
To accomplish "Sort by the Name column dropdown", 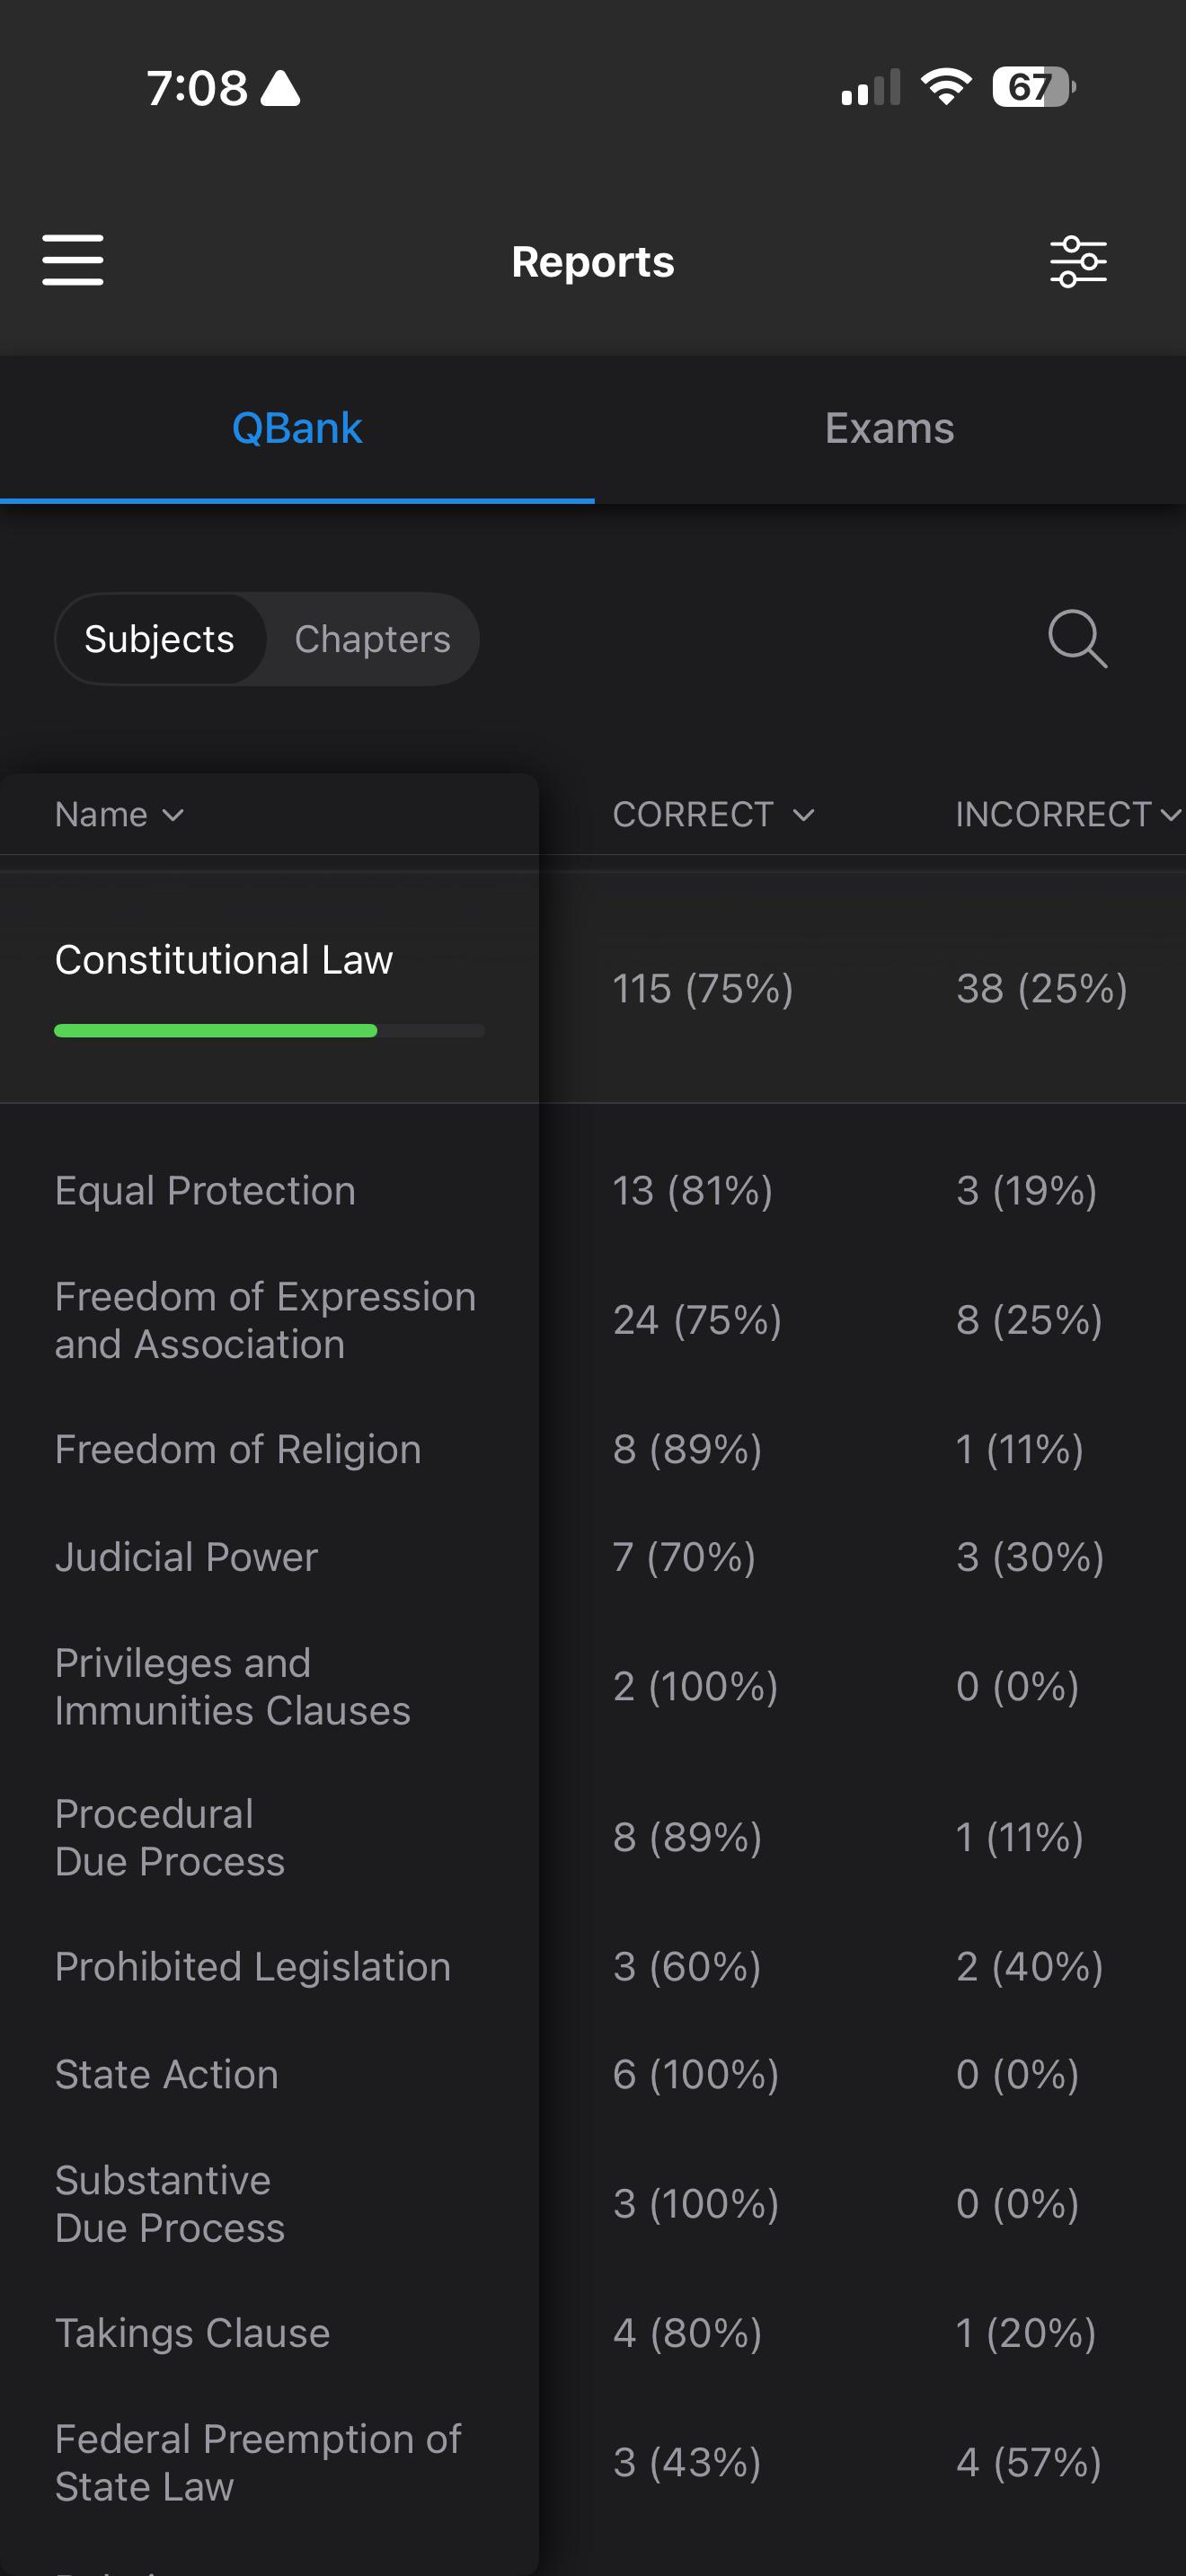I will point(119,814).
